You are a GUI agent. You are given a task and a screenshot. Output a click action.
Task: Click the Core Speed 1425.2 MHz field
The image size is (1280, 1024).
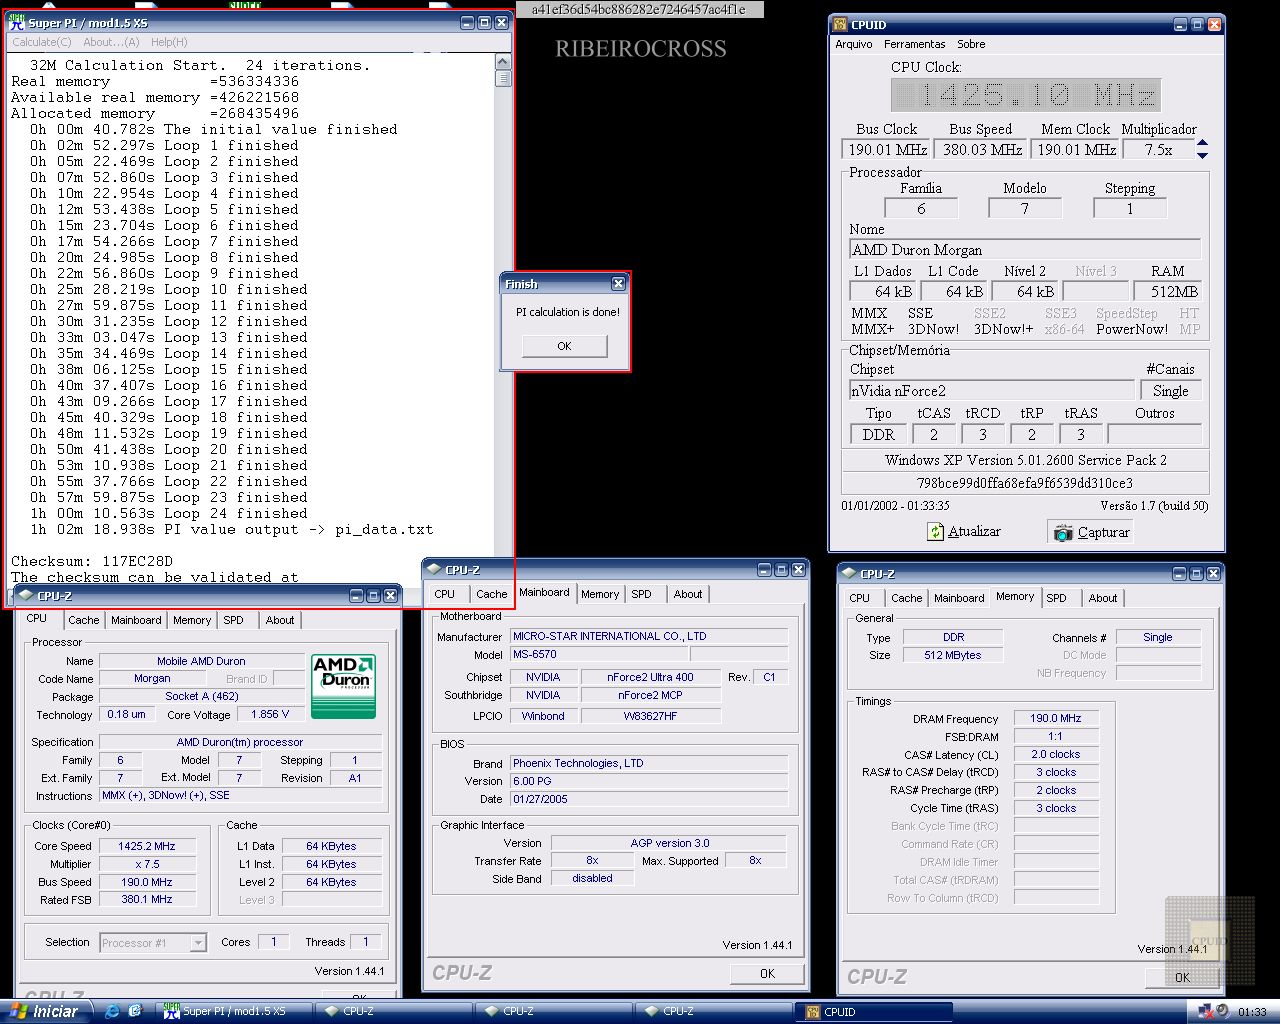coord(147,846)
